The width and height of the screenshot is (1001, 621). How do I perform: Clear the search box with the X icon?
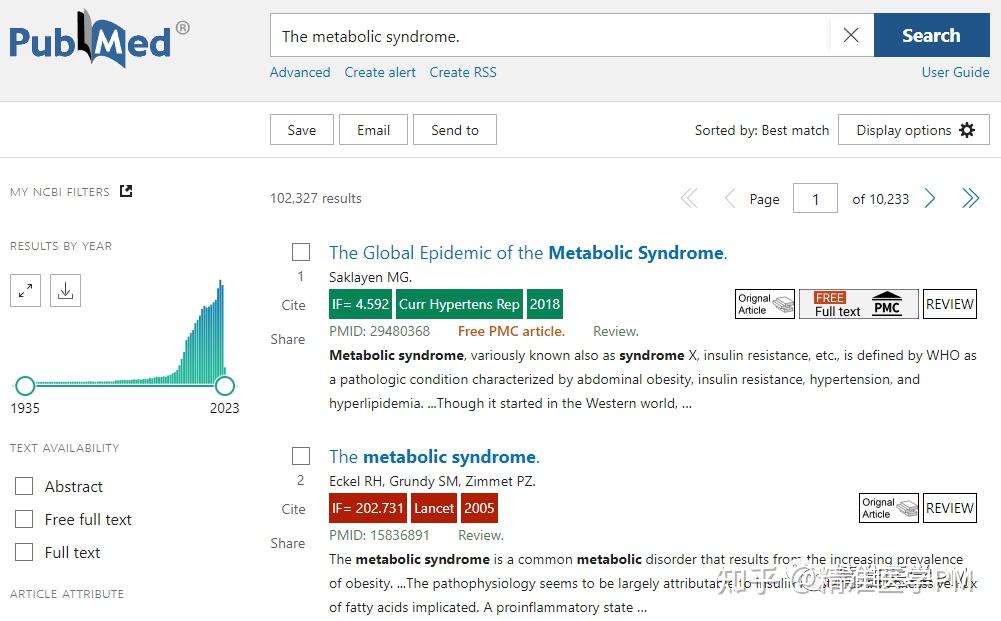851,34
